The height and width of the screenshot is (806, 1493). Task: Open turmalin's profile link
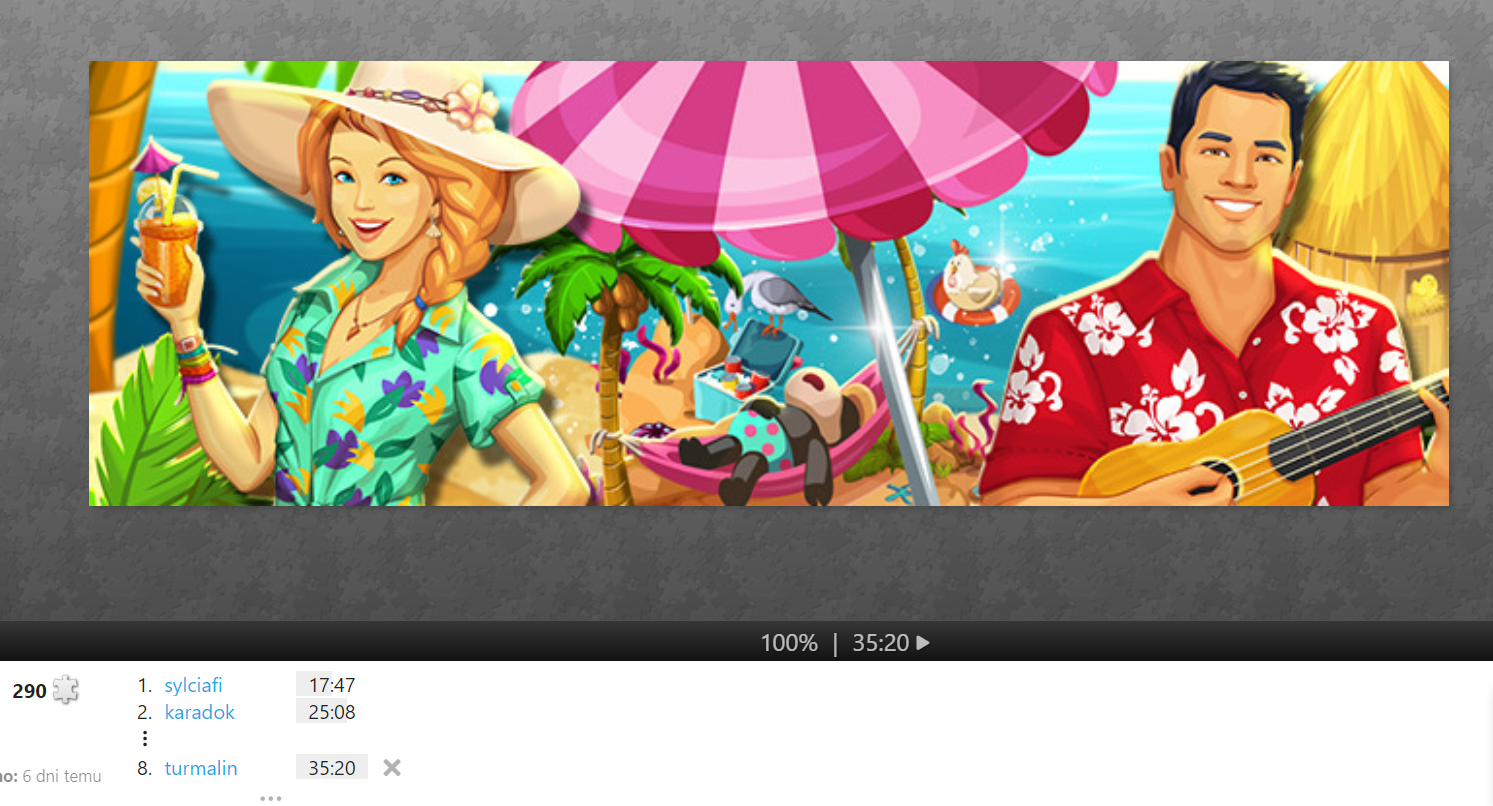[x=201, y=768]
